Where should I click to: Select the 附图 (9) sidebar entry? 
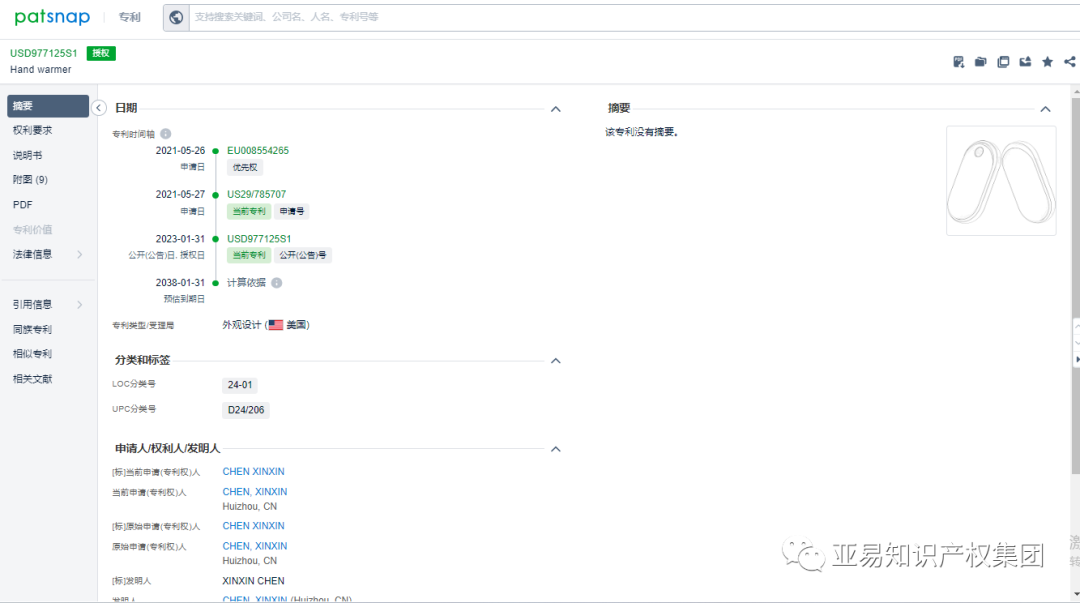tap(32, 180)
